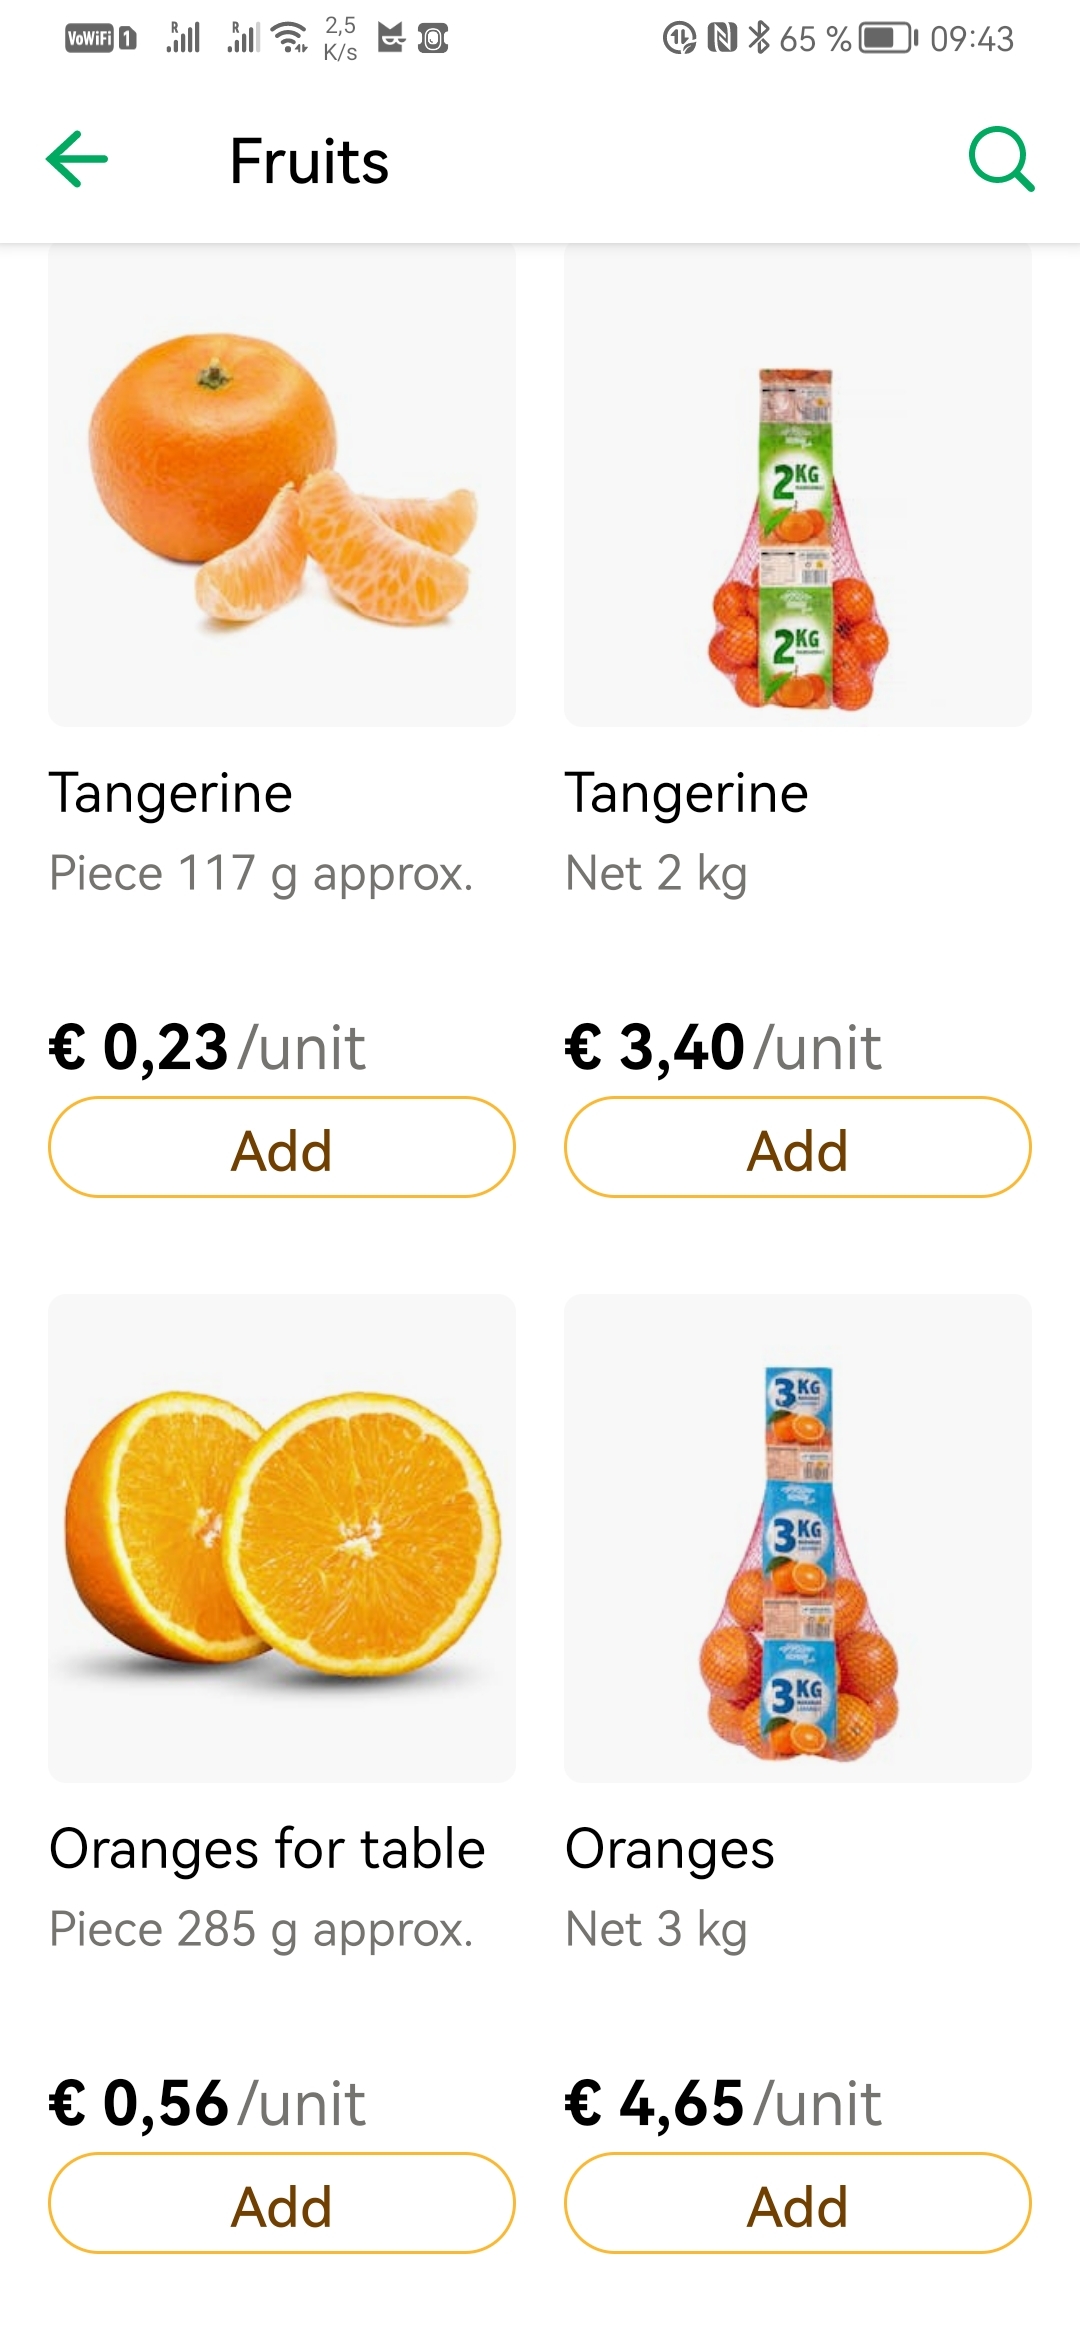Add the 2 kg Tangerine net
The image size is (1080, 2340).
point(797,1148)
